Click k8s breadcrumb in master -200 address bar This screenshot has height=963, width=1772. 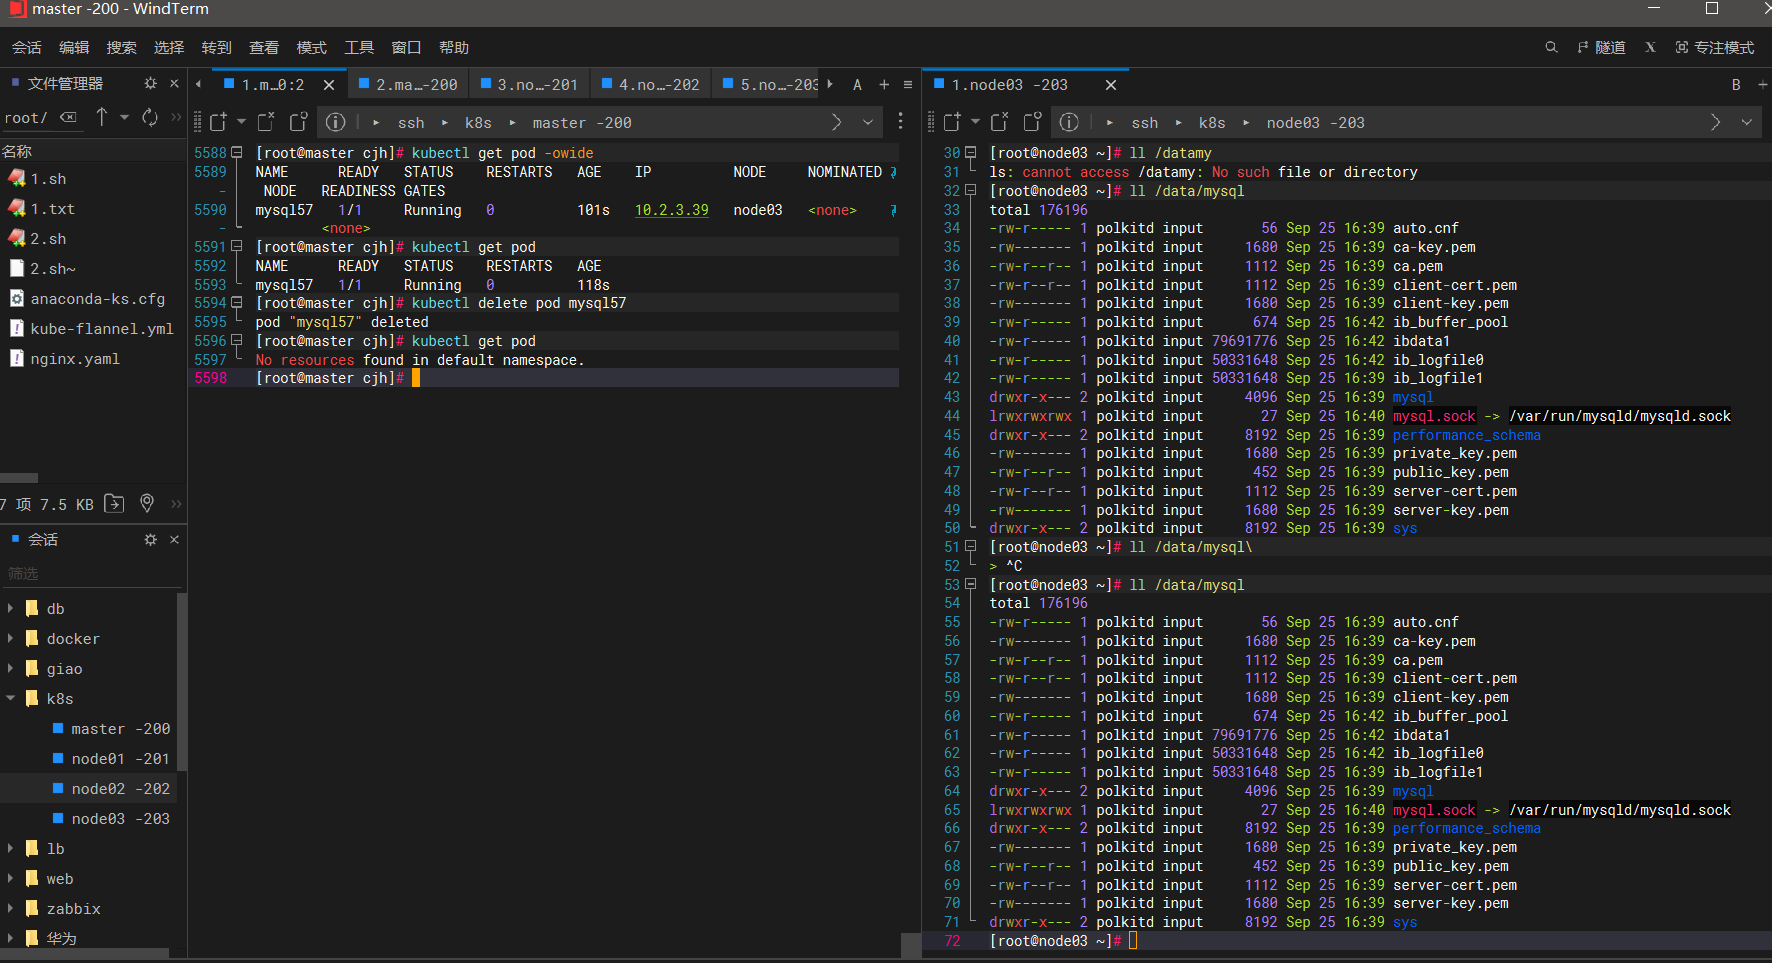[478, 122]
